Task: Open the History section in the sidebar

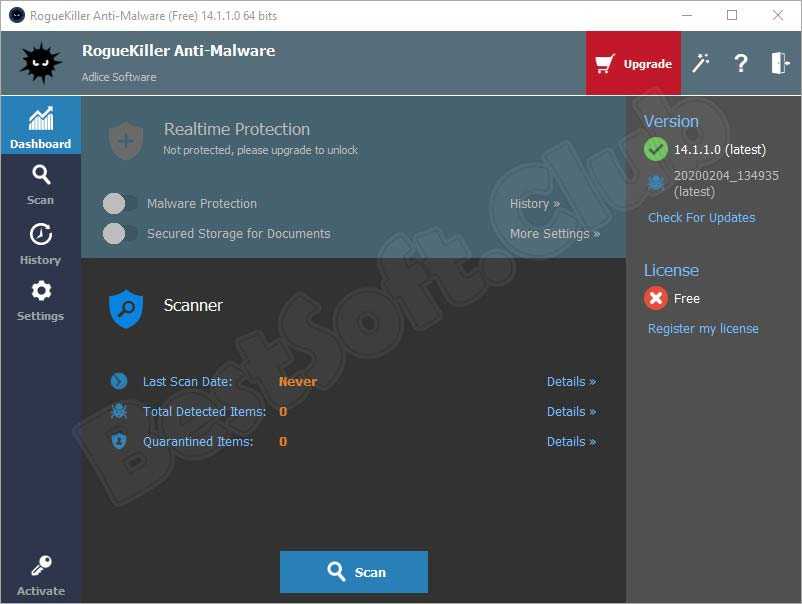Action: coord(40,244)
